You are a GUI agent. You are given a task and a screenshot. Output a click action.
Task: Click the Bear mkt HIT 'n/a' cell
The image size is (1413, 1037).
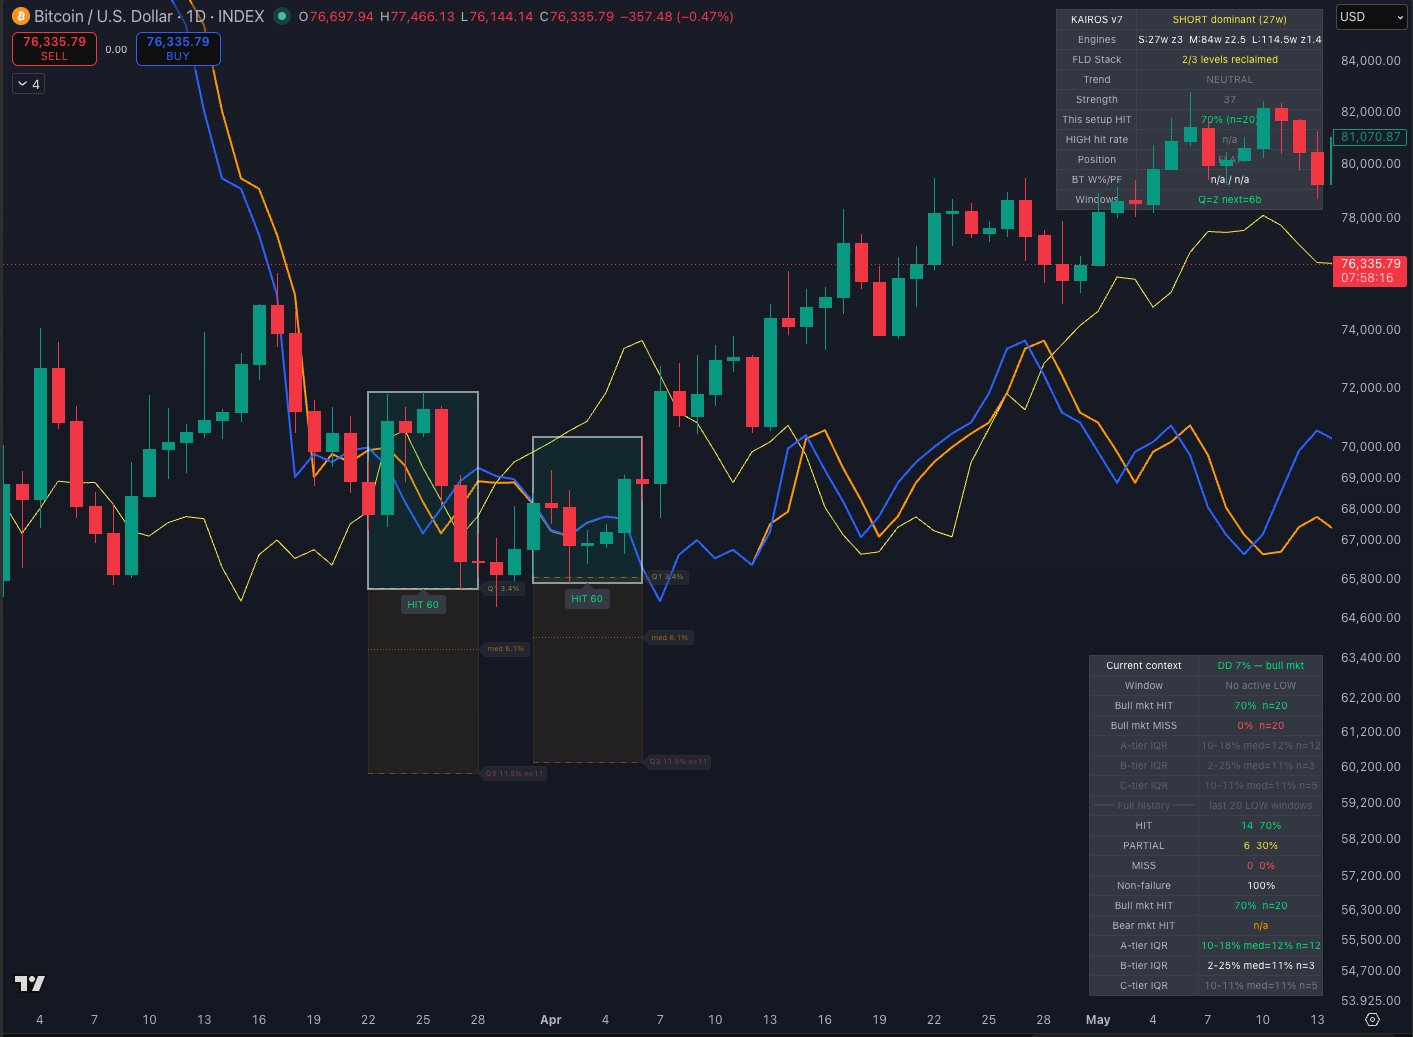pyautogui.click(x=1260, y=925)
